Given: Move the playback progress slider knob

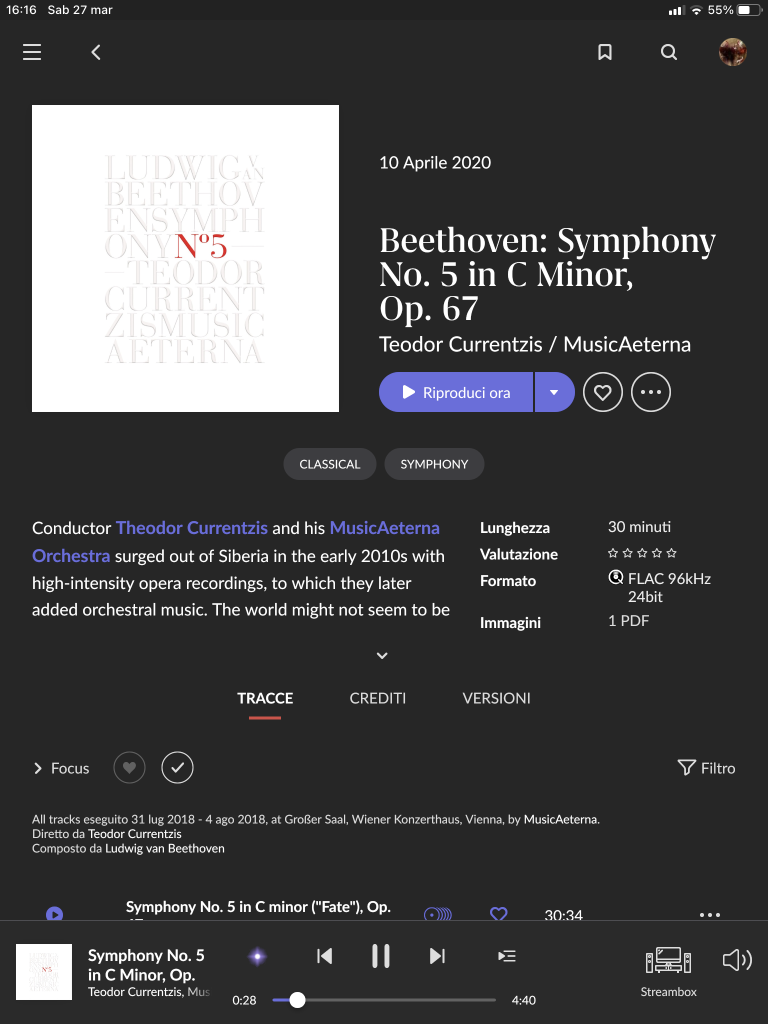Looking at the screenshot, I should pyautogui.click(x=297, y=1000).
